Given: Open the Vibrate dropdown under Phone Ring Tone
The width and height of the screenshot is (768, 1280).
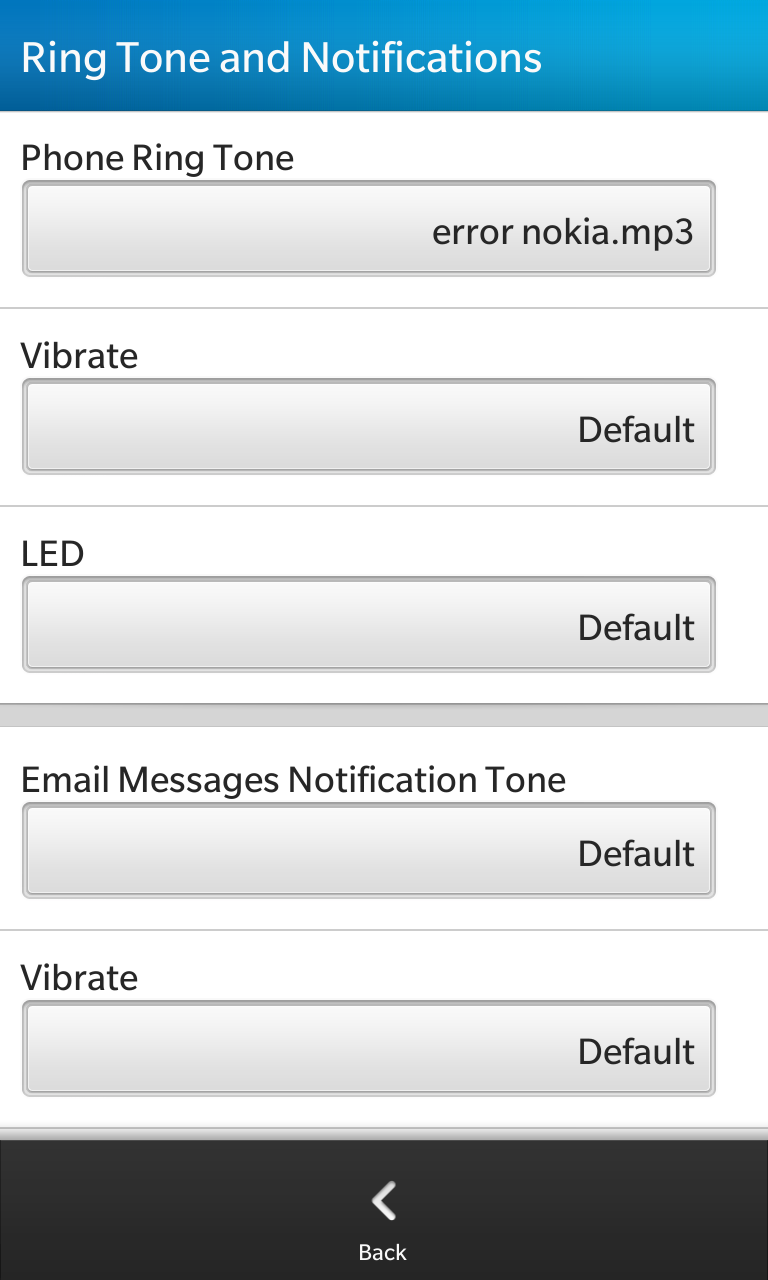Looking at the screenshot, I should pyautogui.click(x=368, y=426).
